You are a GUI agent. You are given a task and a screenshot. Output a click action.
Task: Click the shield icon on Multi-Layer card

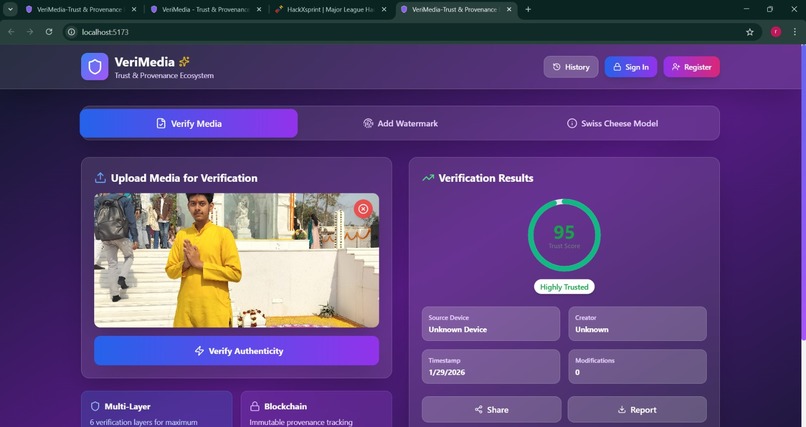point(95,406)
